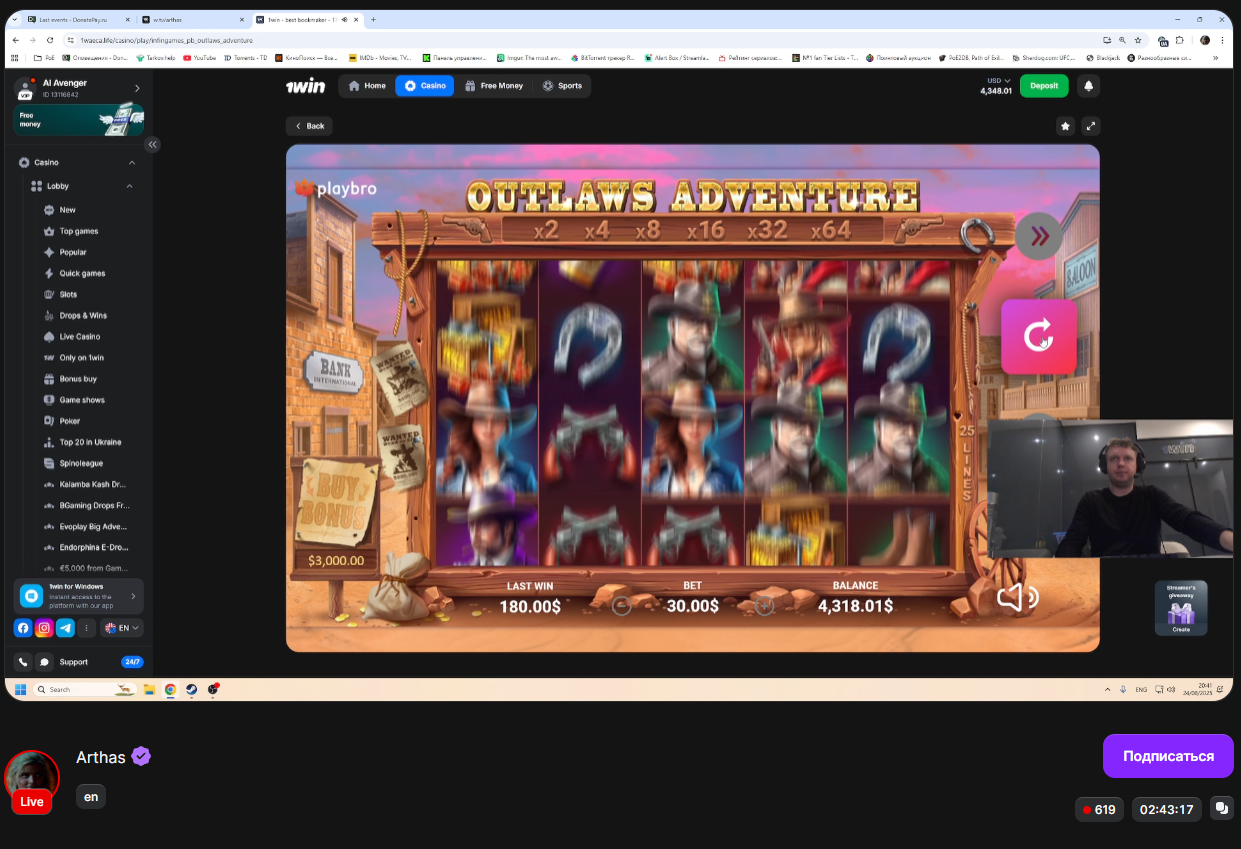
Task: Decrease the bet amount
Action: point(621,605)
